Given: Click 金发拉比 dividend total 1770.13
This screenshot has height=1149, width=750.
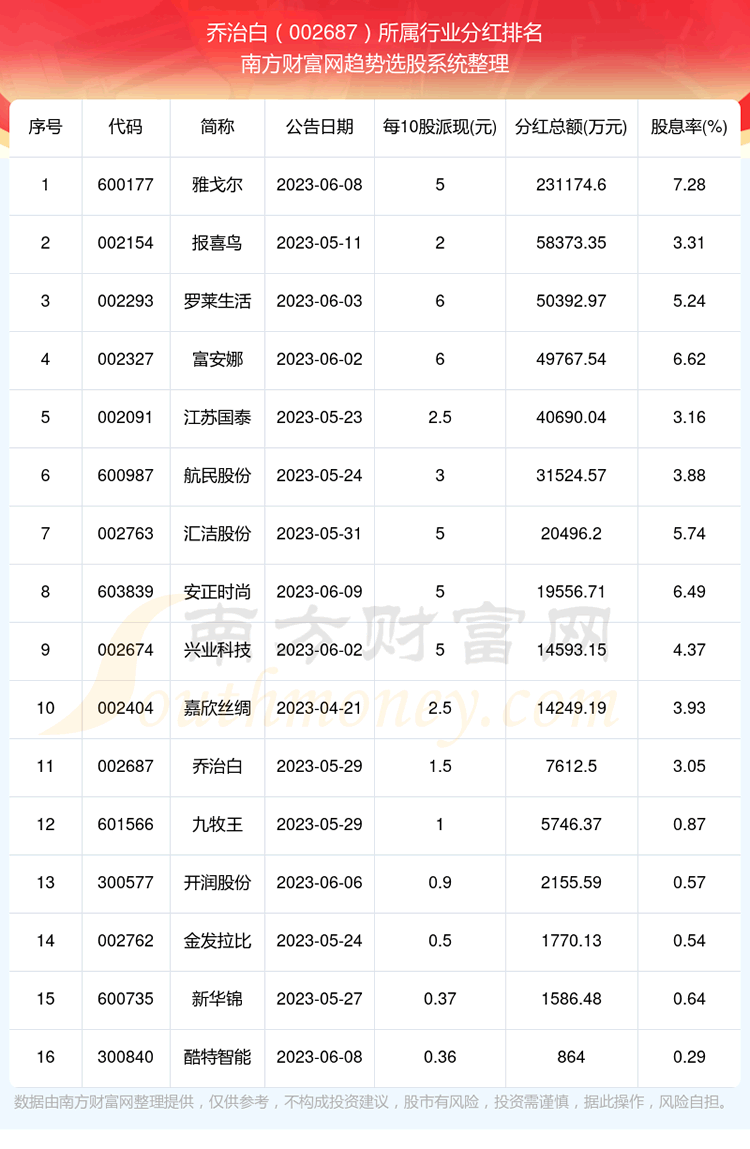Looking at the screenshot, I should point(571,940).
